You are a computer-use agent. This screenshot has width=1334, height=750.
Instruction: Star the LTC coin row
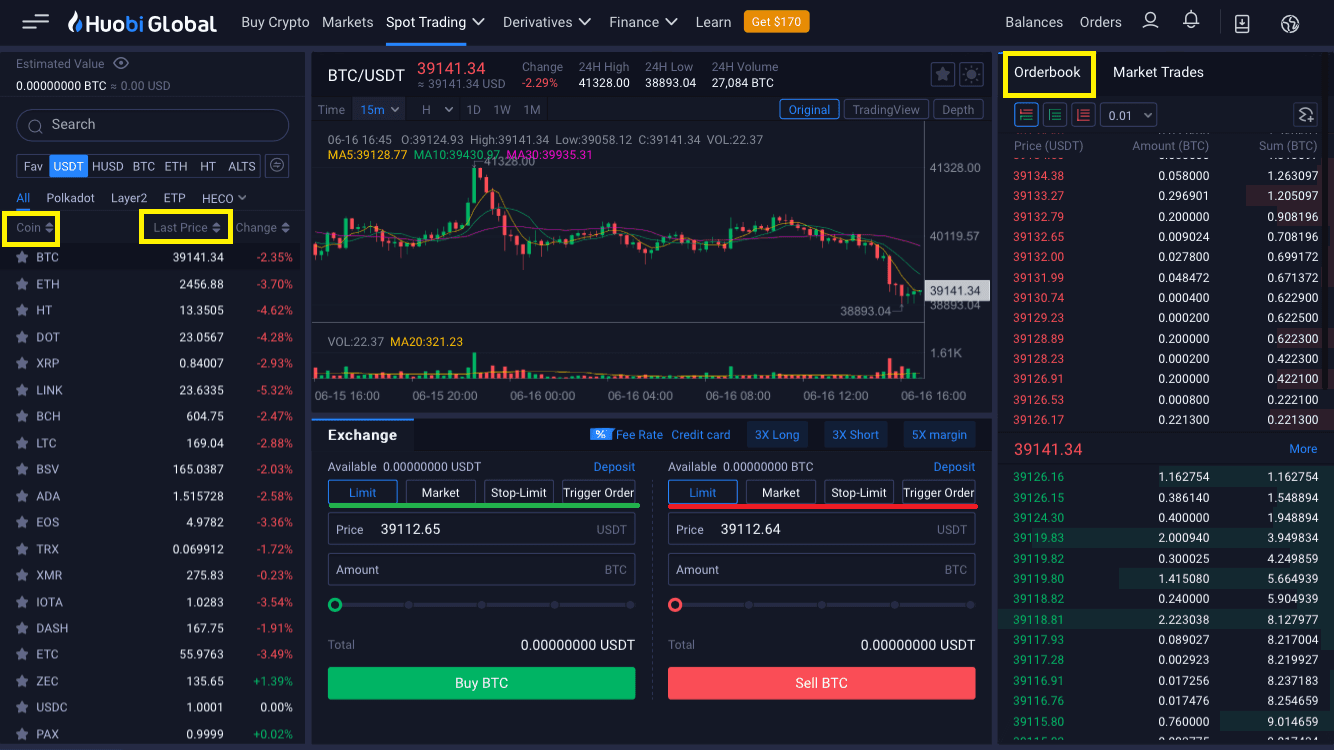[x=22, y=443]
